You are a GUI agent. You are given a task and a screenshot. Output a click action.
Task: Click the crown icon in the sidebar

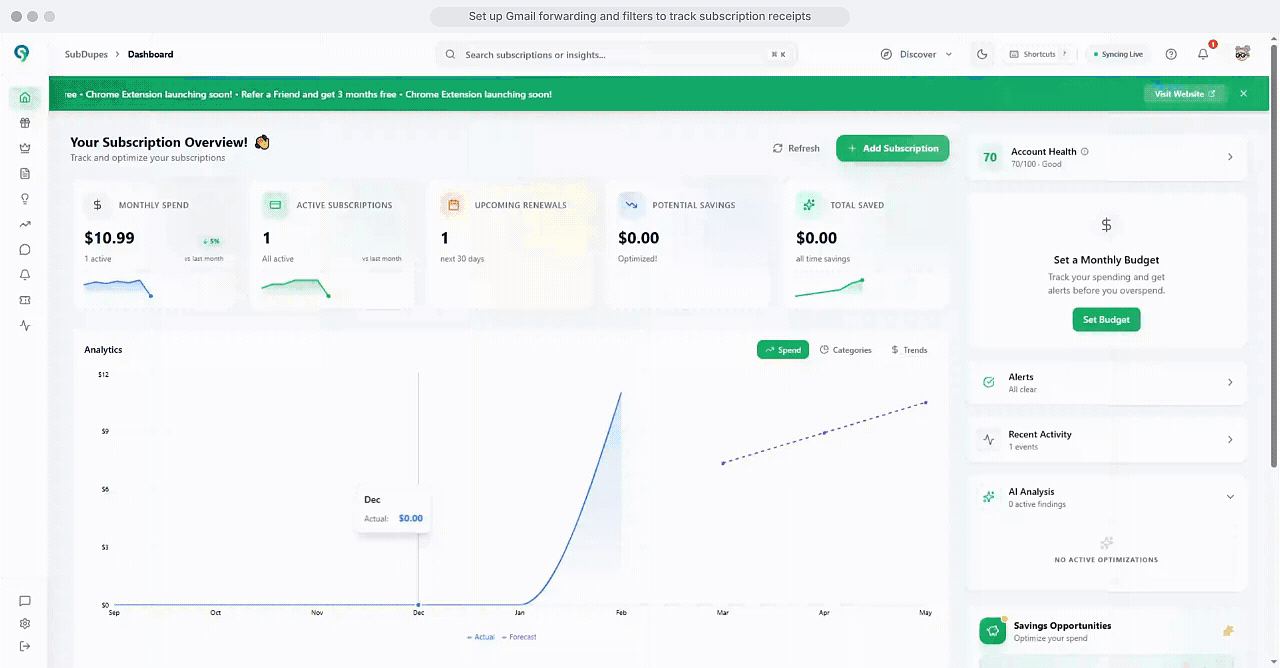pos(25,148)
